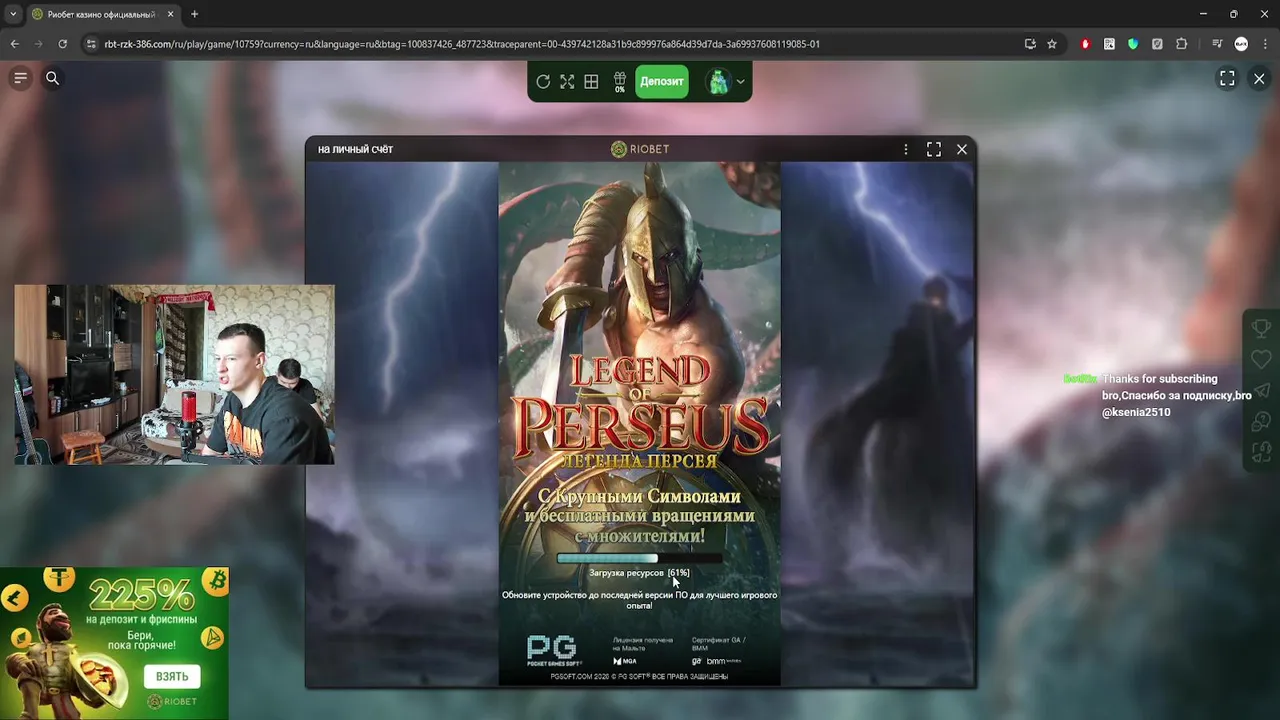1280x720 pixels.
Task: Click the MGA license logo in the game footer
Action: point(625,661)
